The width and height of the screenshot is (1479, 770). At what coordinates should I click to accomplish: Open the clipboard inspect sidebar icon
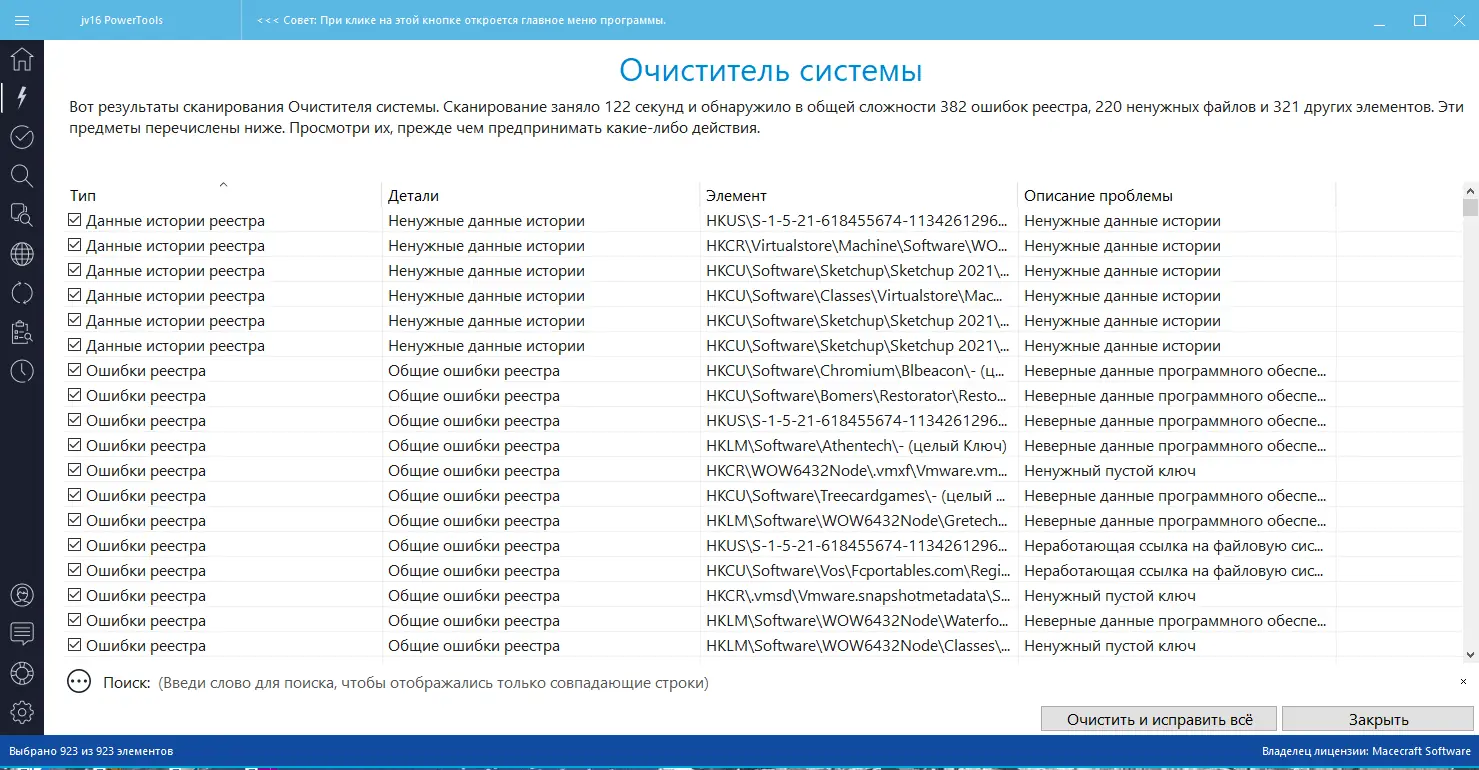22,332
